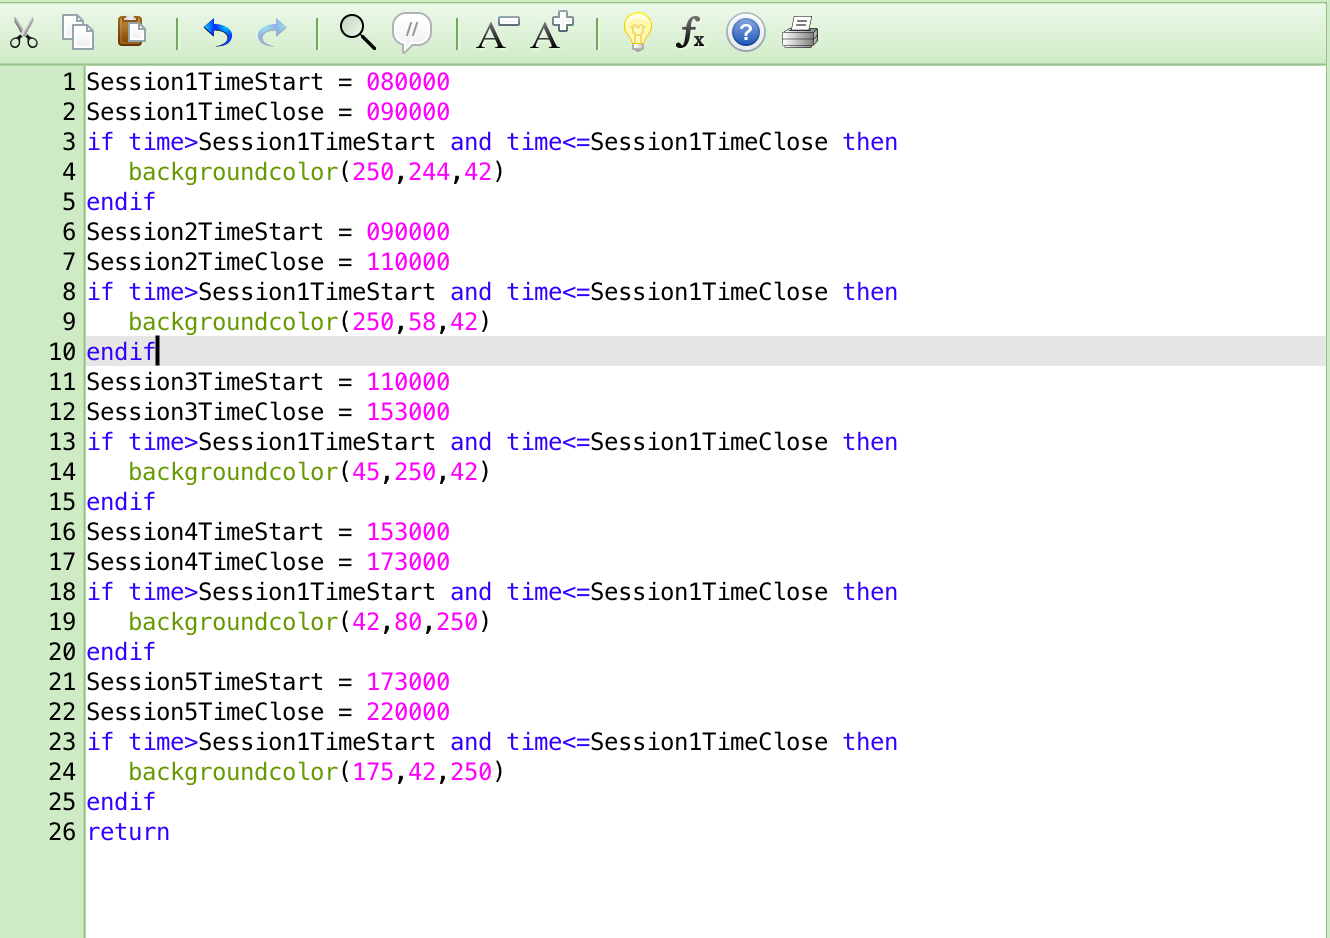Screen dimensions: 1330x938
Task: Click the "endif" on line 20
Action: click(x=121, y=652)
